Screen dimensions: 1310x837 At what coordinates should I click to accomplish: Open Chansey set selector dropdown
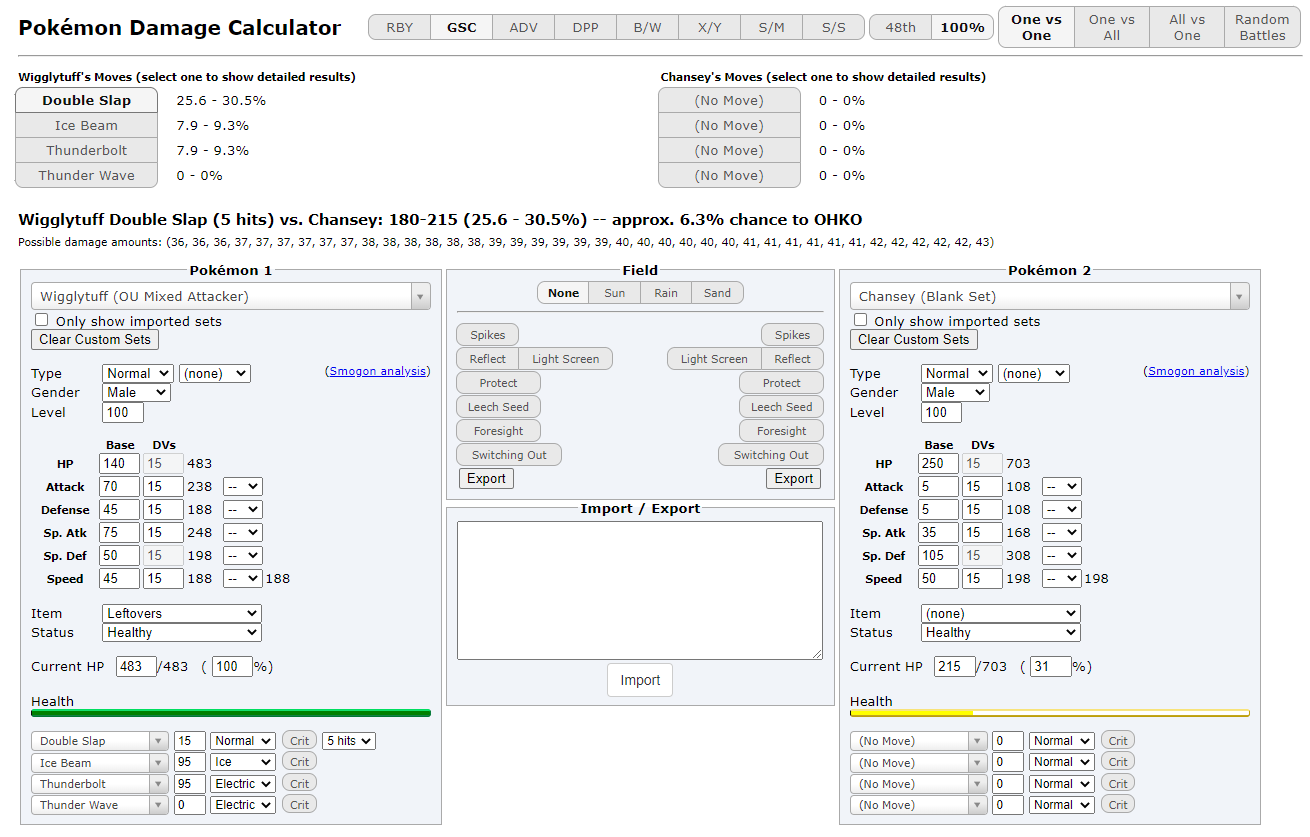1049,296
